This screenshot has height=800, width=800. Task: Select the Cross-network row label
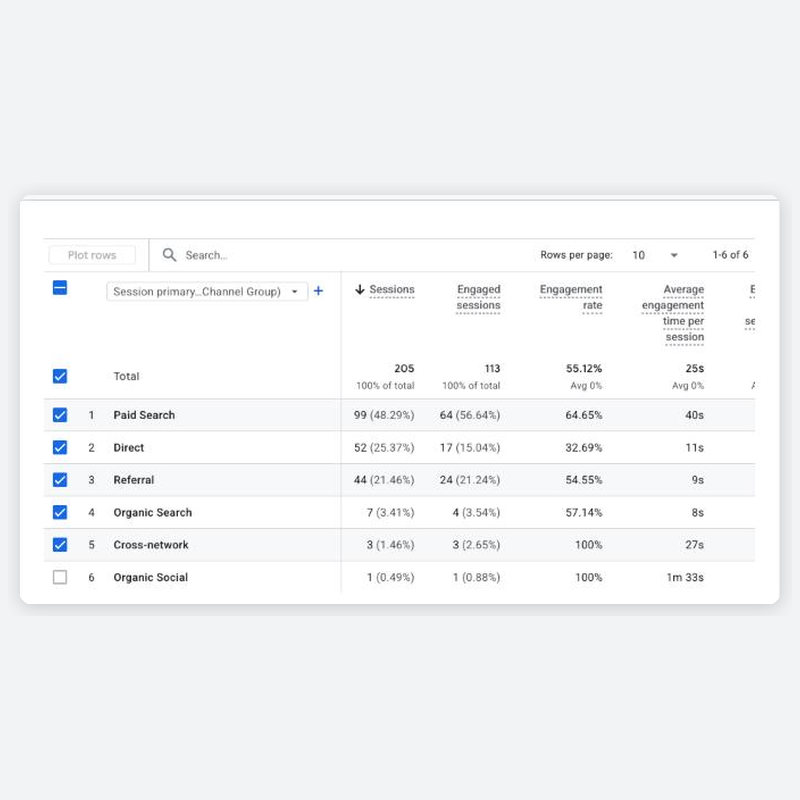point(151,545)
